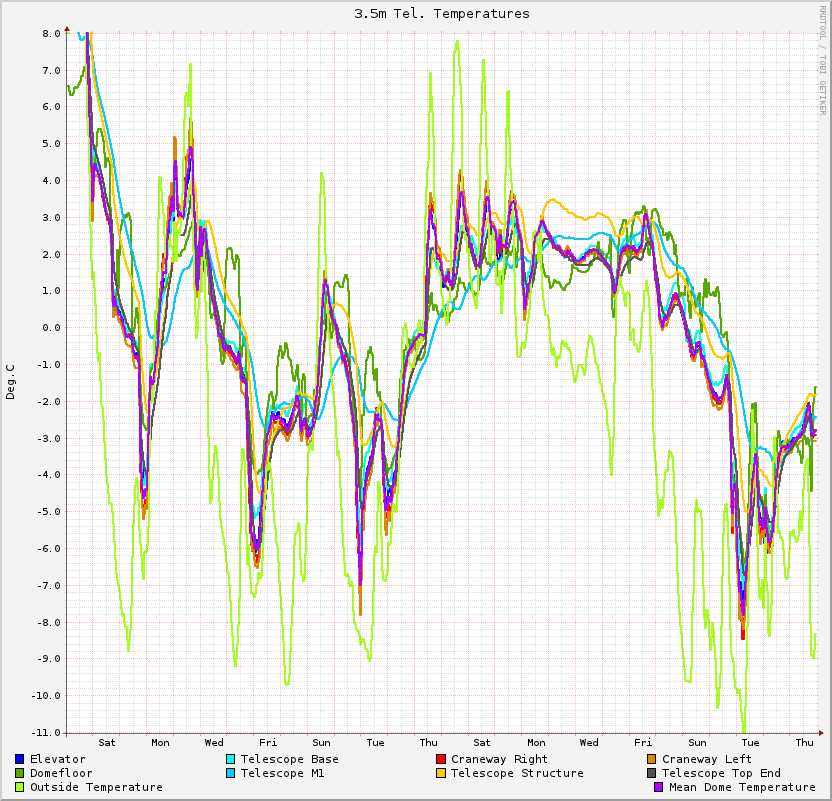Click the Deg.C vertical axis label

11,381
